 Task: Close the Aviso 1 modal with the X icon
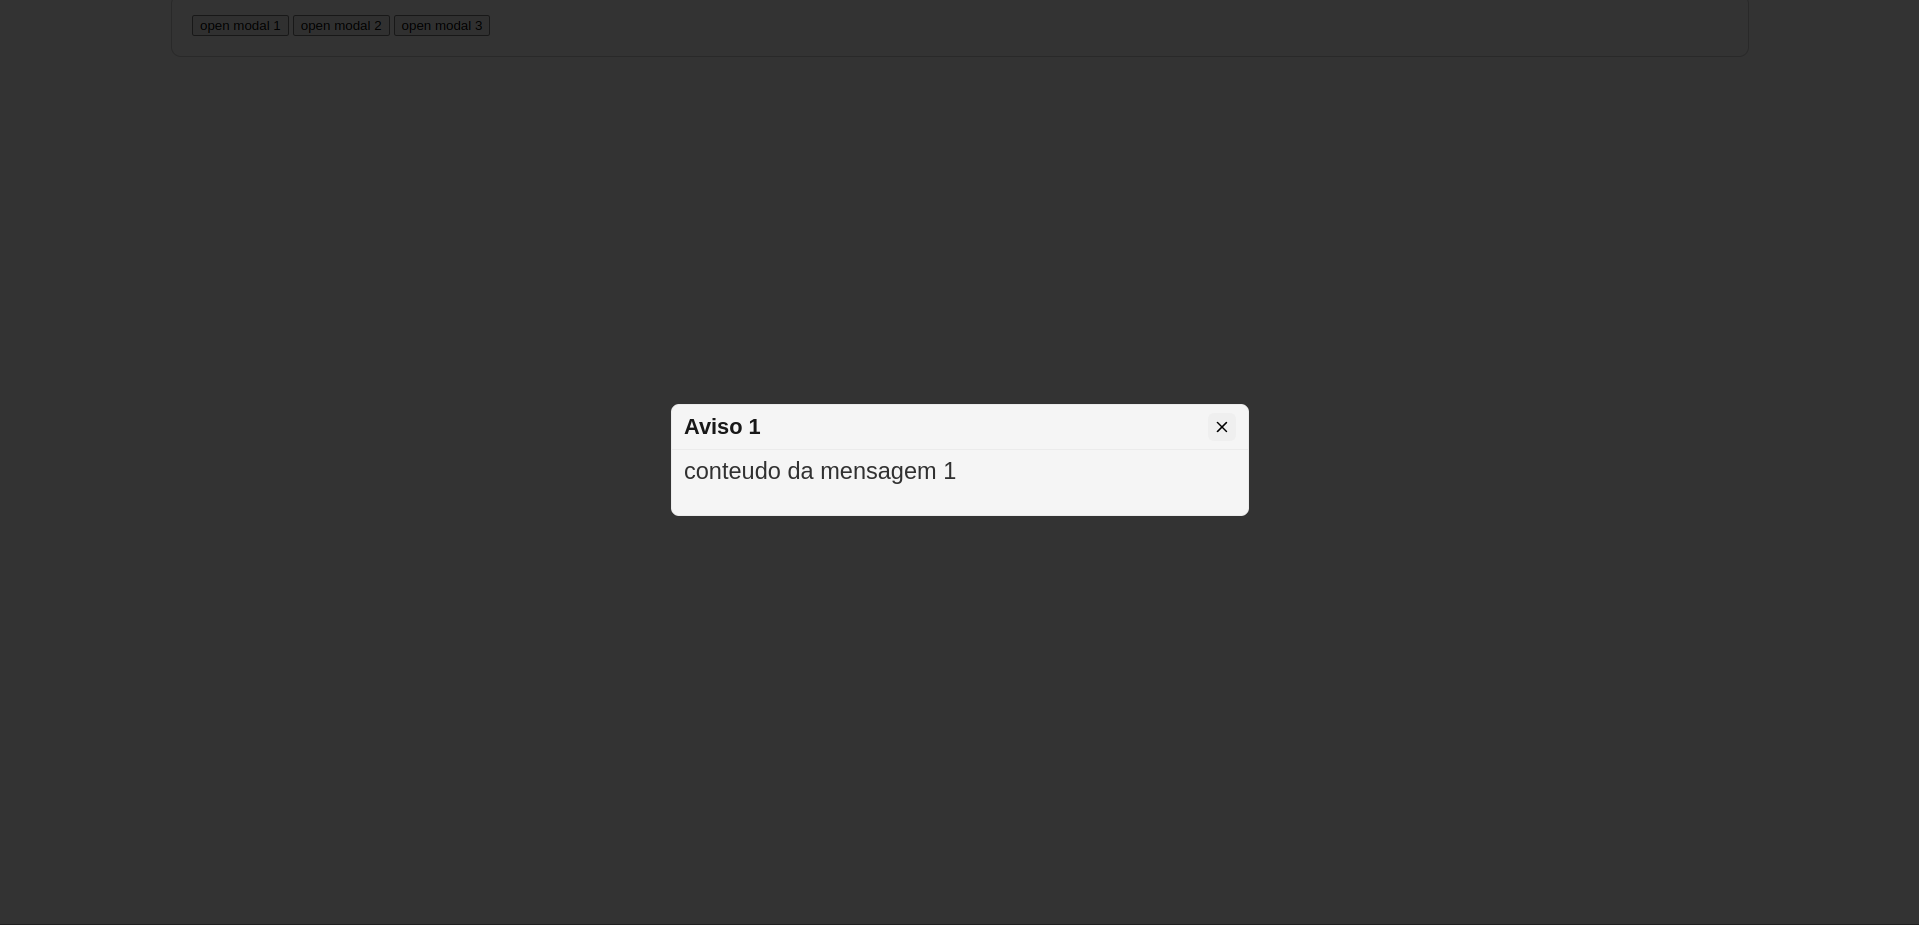(x=1221, y=427)
